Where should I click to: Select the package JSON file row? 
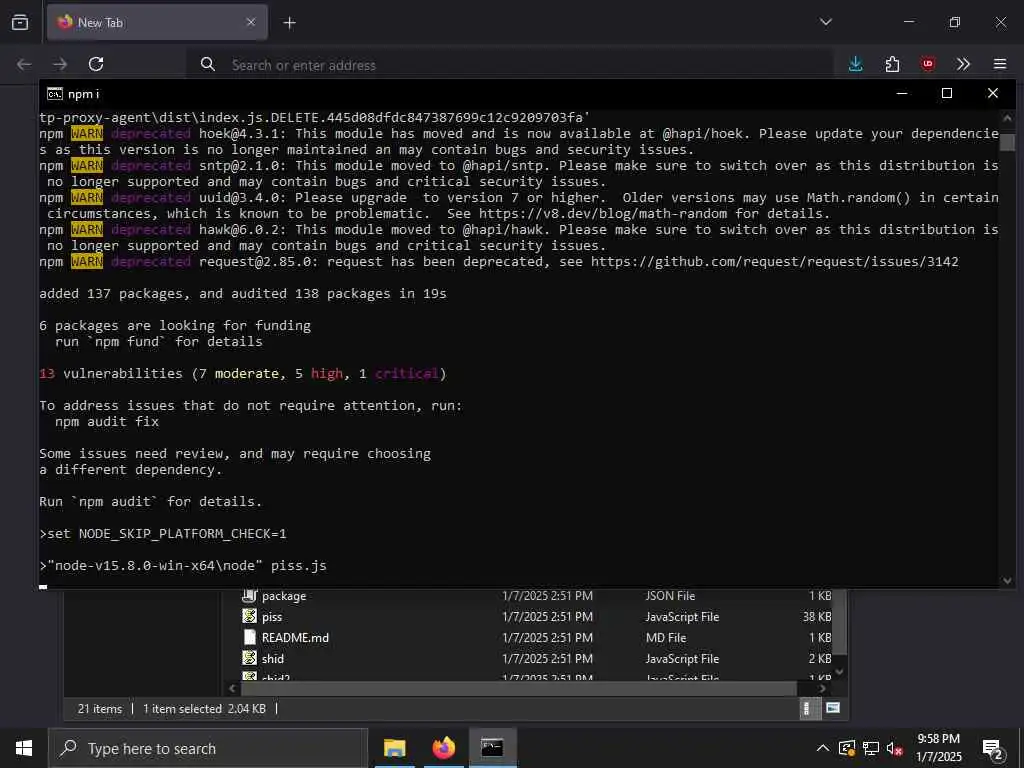coord(536,596)
